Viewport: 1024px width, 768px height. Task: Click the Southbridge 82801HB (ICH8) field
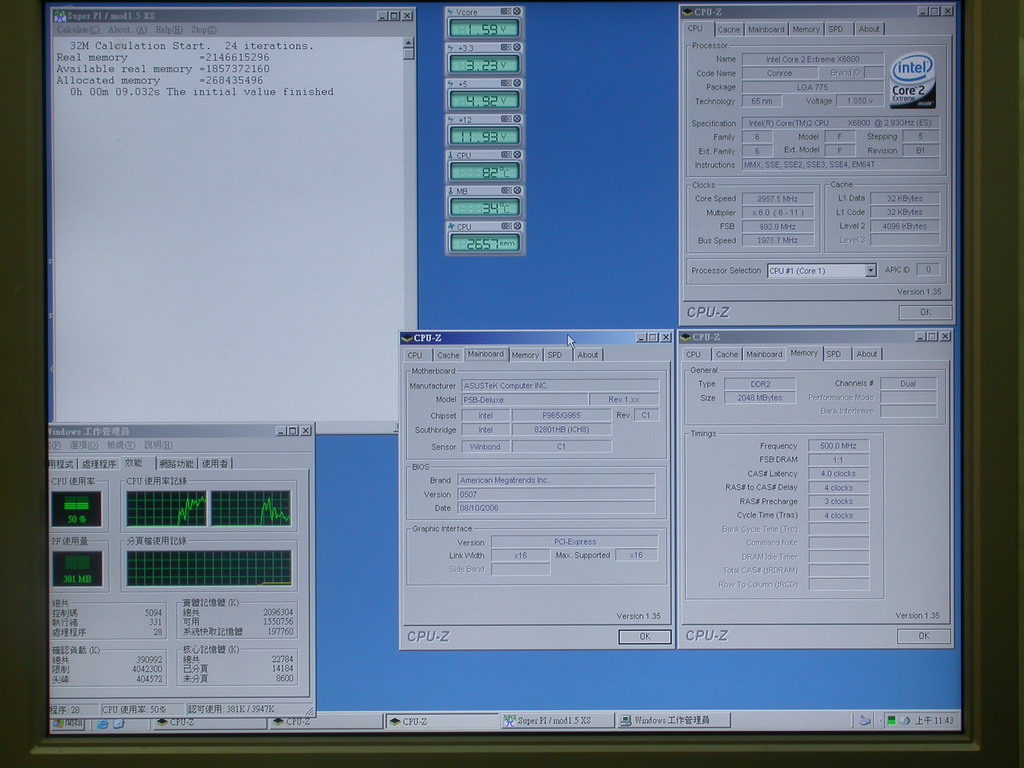561,430
